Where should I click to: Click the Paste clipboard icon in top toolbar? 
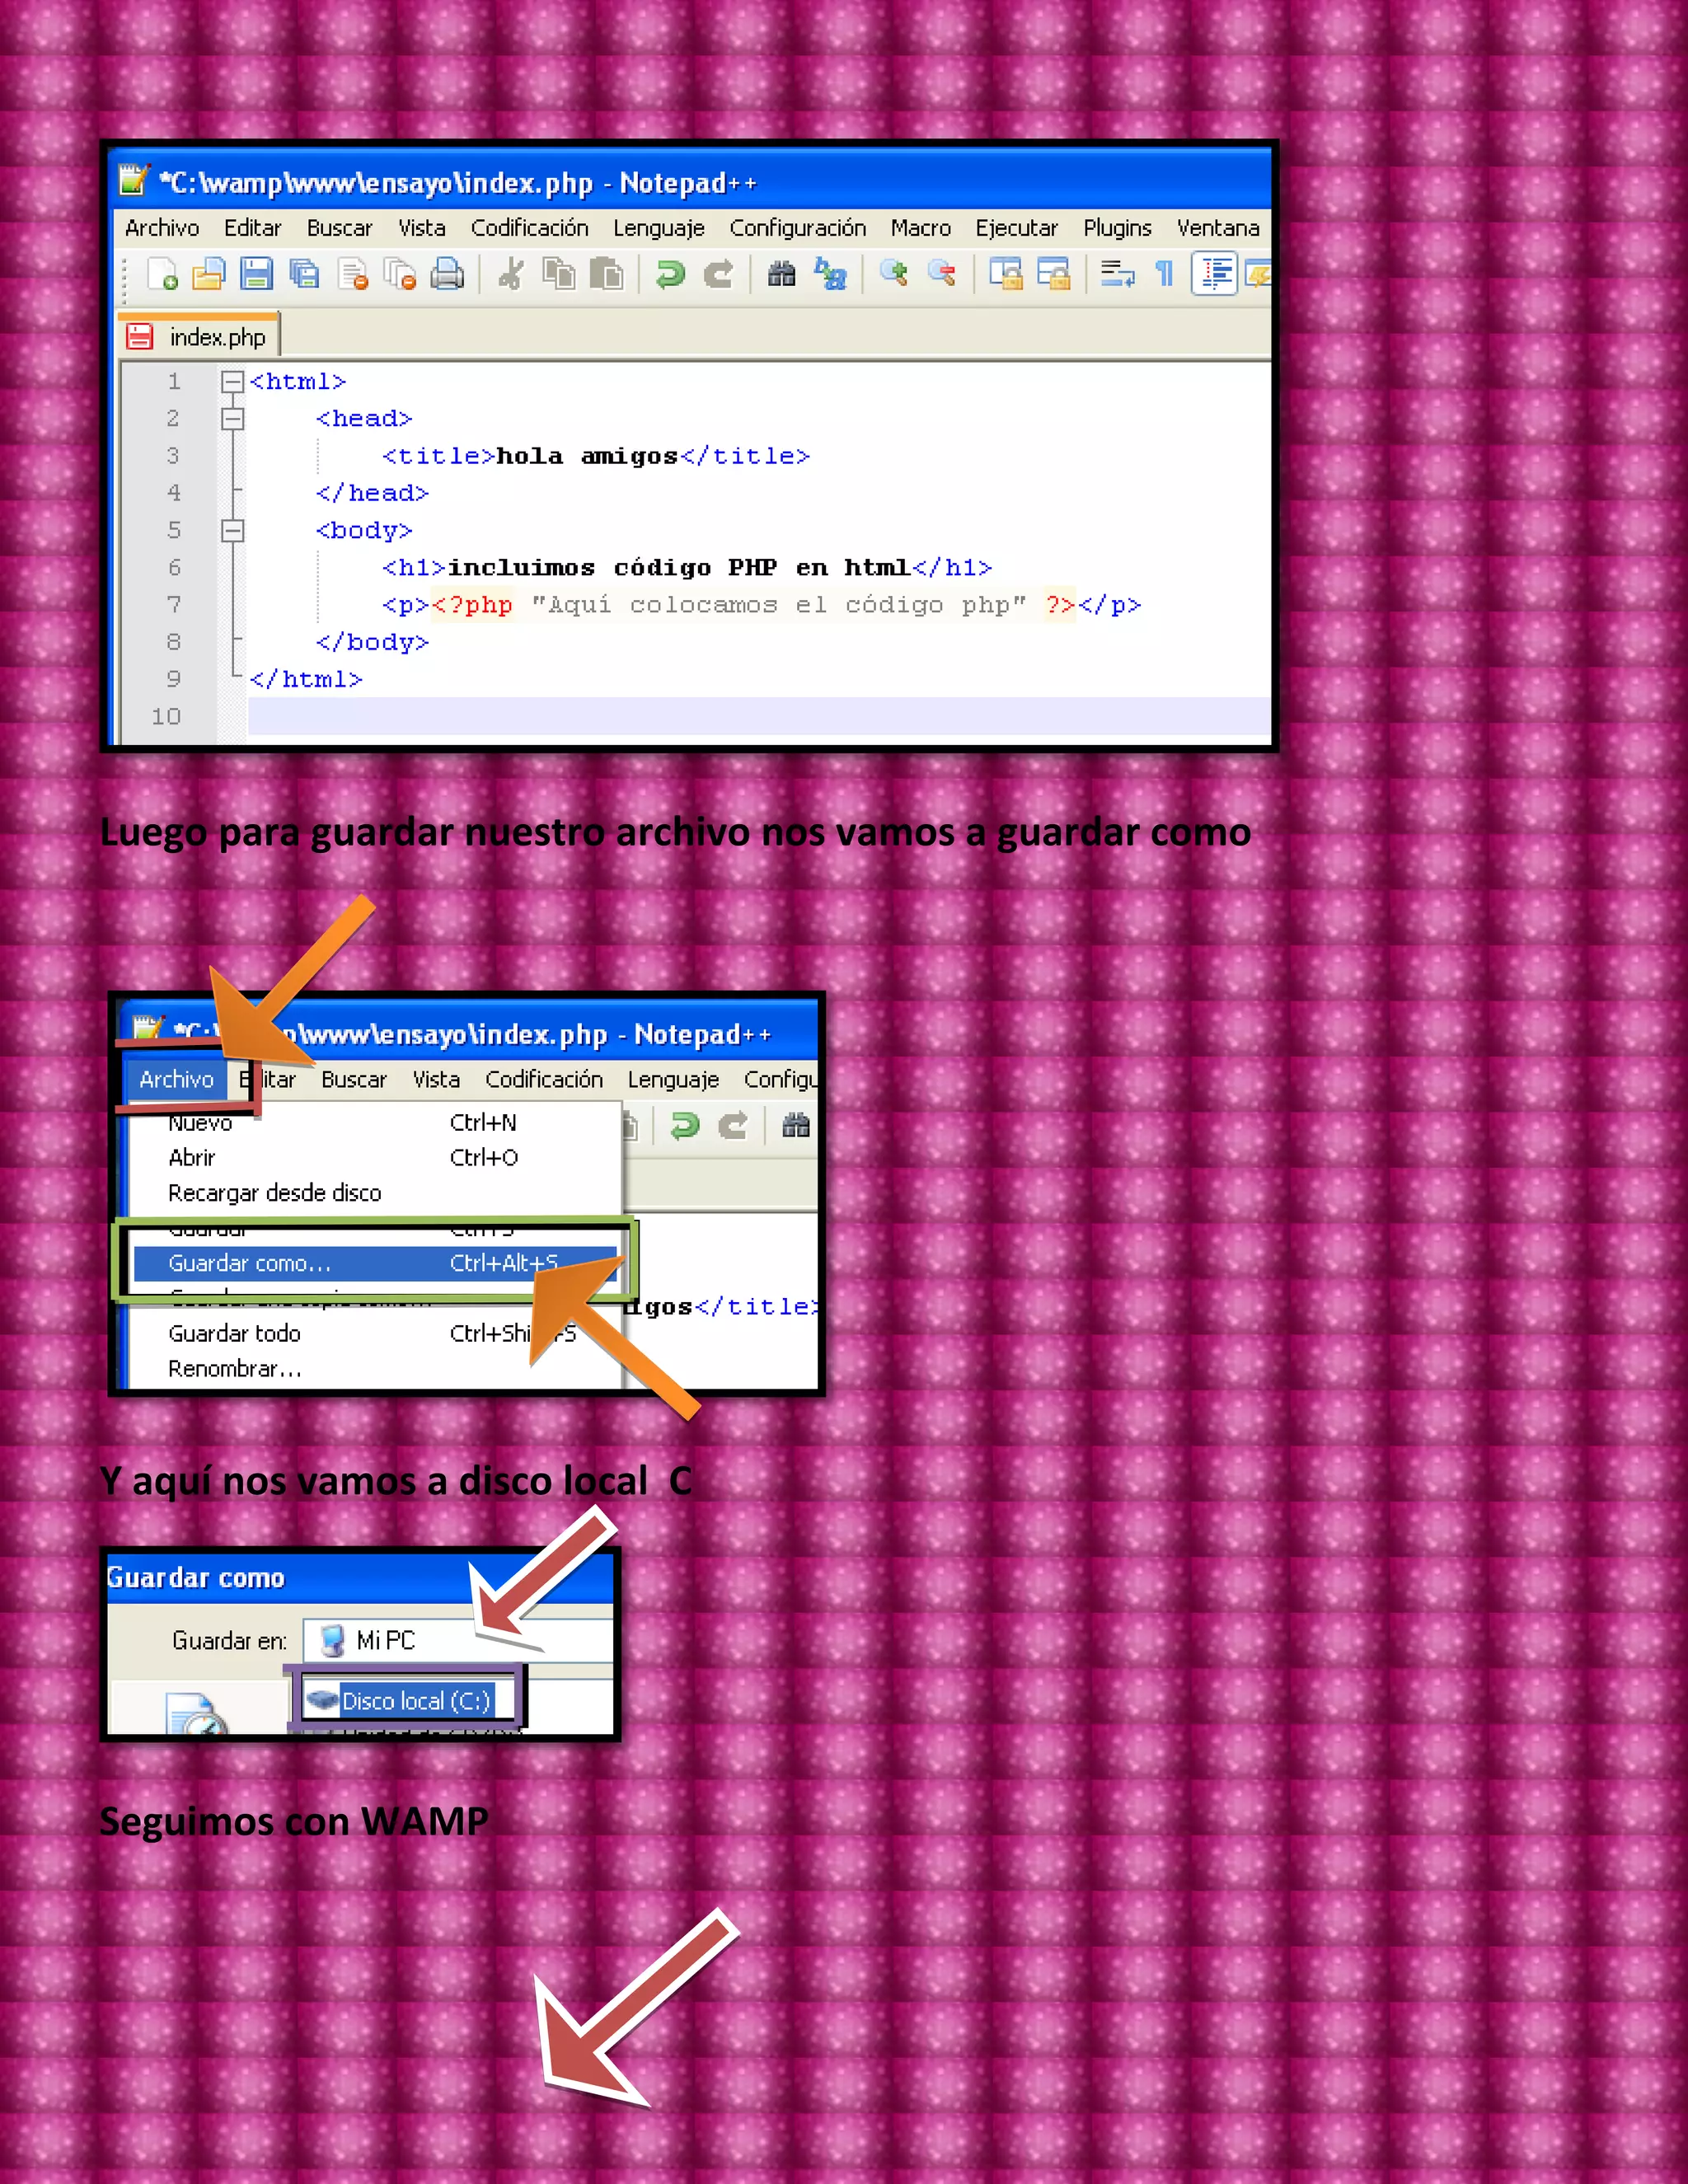606,273
